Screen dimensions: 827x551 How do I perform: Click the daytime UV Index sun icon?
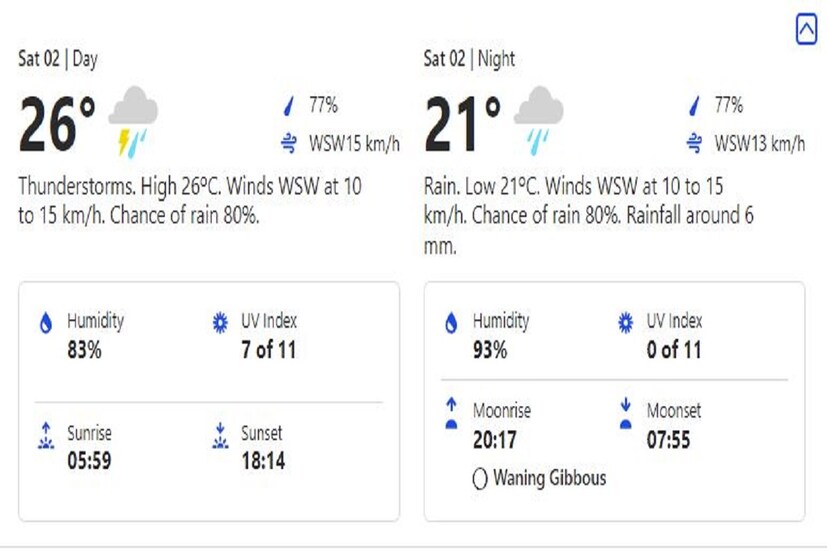coord(219,324)
